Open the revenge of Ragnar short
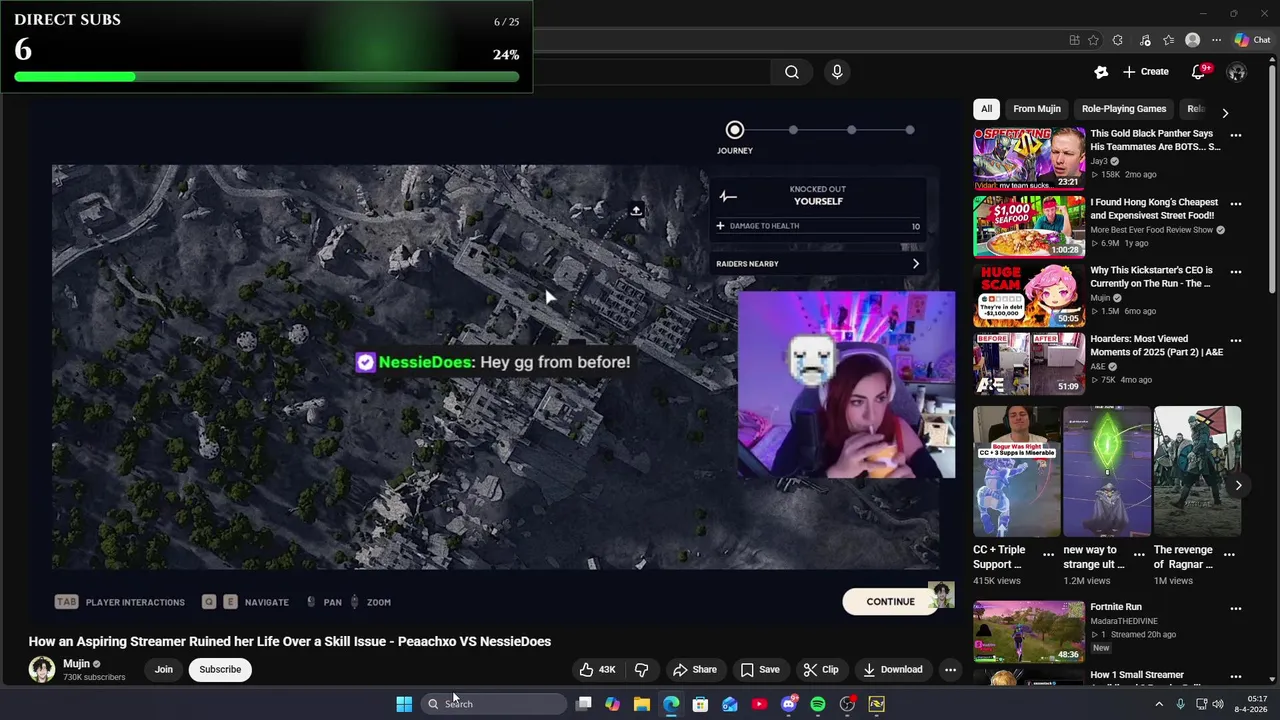Viewport: 1280px width, 720px height. [1197, 471]
